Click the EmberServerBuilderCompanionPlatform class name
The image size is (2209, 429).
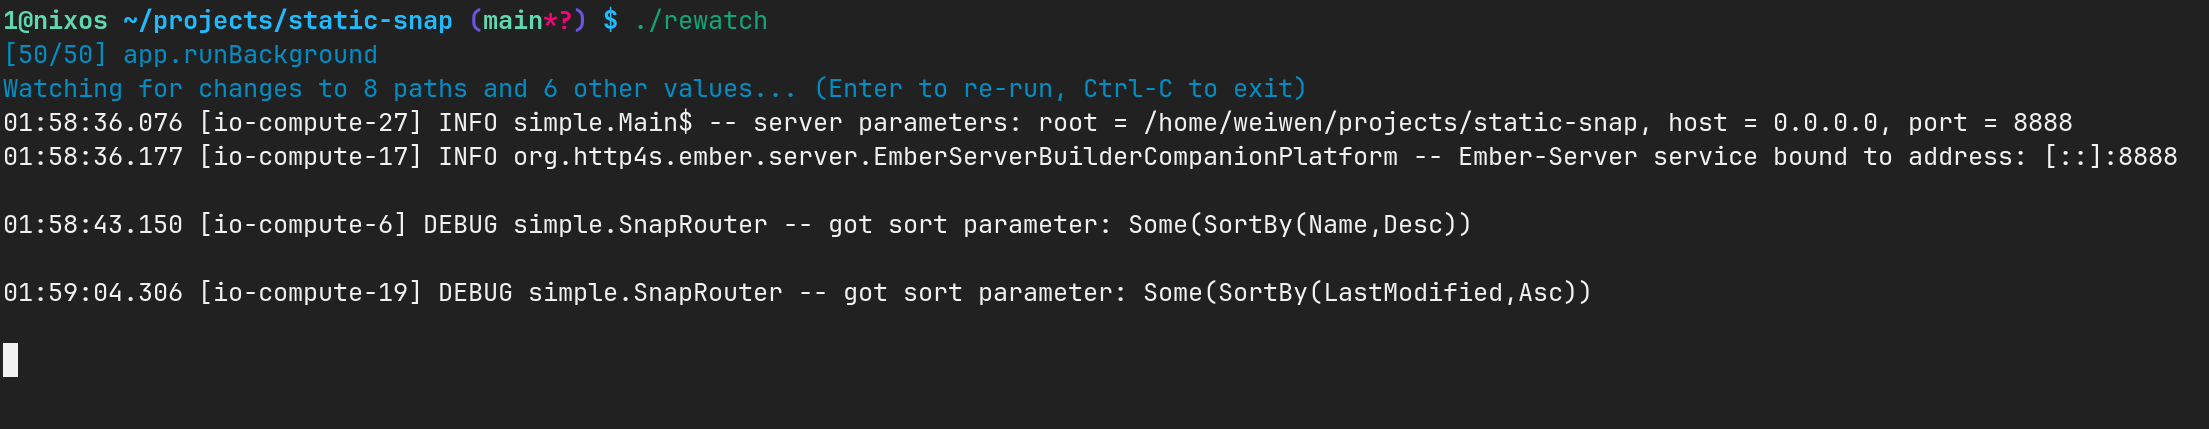point(1136,156)
